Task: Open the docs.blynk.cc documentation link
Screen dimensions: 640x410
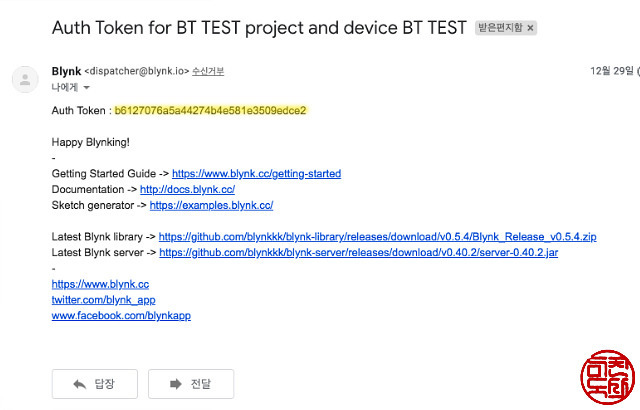Action: pyautogui.click(x=187, y=190)
